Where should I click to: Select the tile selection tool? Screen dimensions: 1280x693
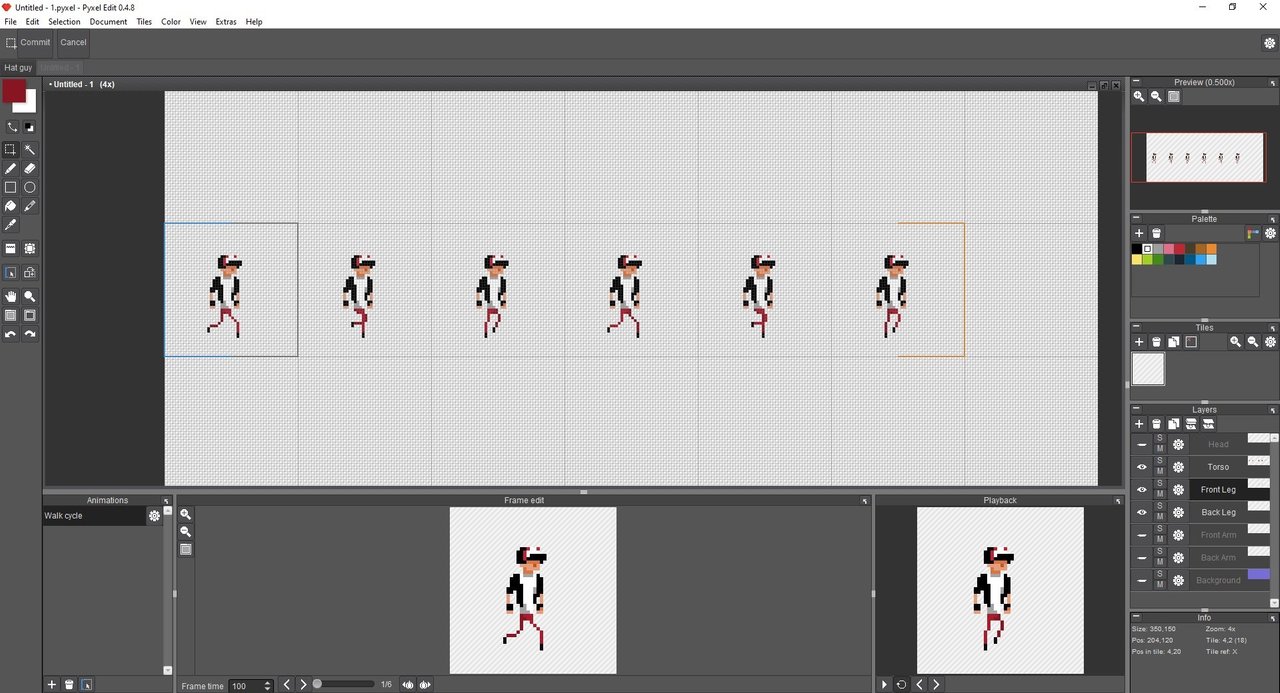29,249
